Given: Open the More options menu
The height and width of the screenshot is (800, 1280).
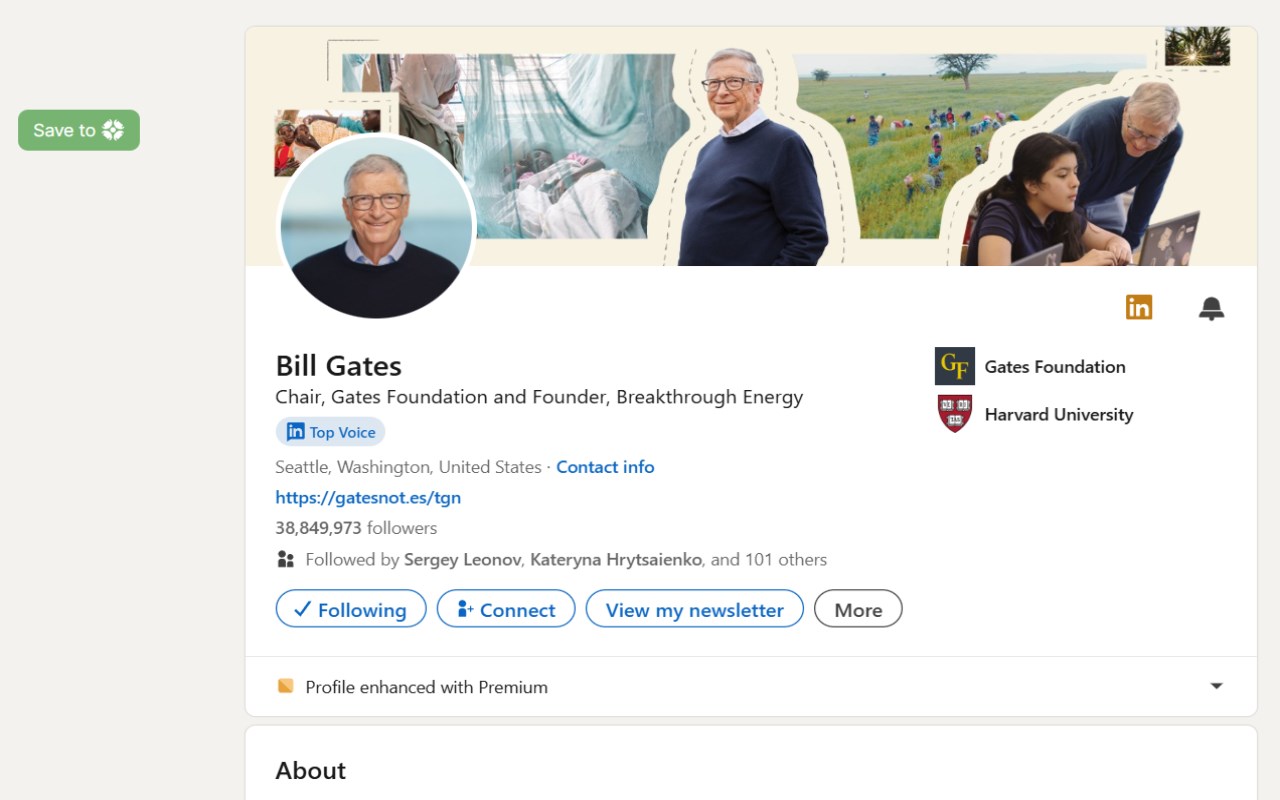Looking at the screenshot, I should tap(858, 609).
